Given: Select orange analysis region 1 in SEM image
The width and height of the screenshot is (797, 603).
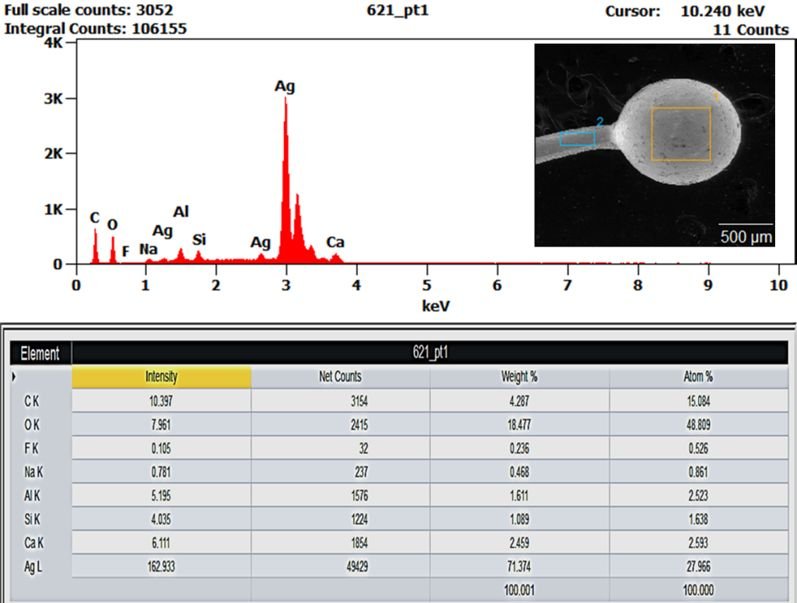Looking at the screenshot, I should (x=681, y=134).
